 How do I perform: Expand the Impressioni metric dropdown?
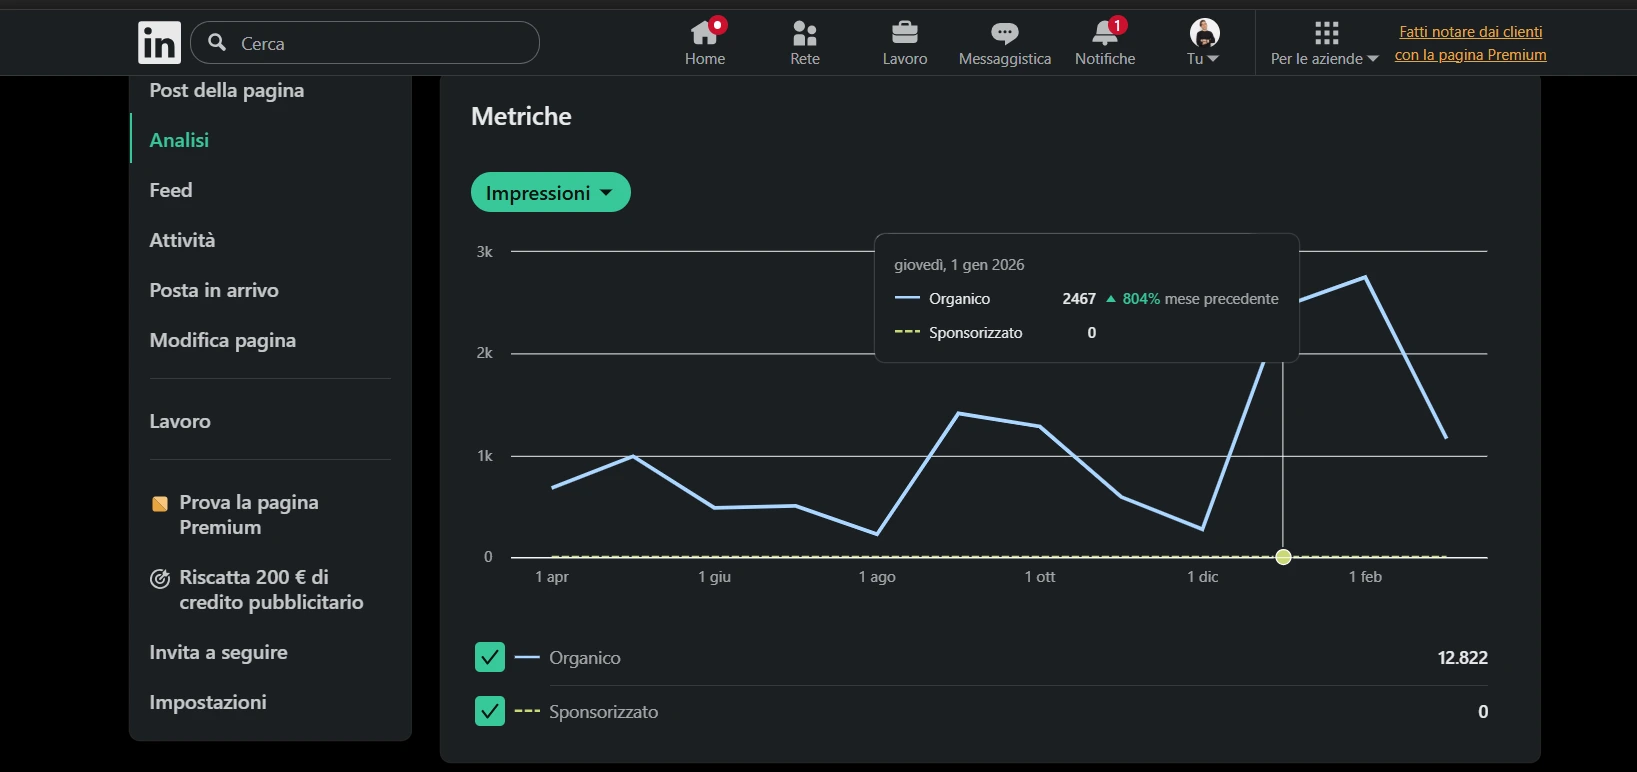point(550,192)
